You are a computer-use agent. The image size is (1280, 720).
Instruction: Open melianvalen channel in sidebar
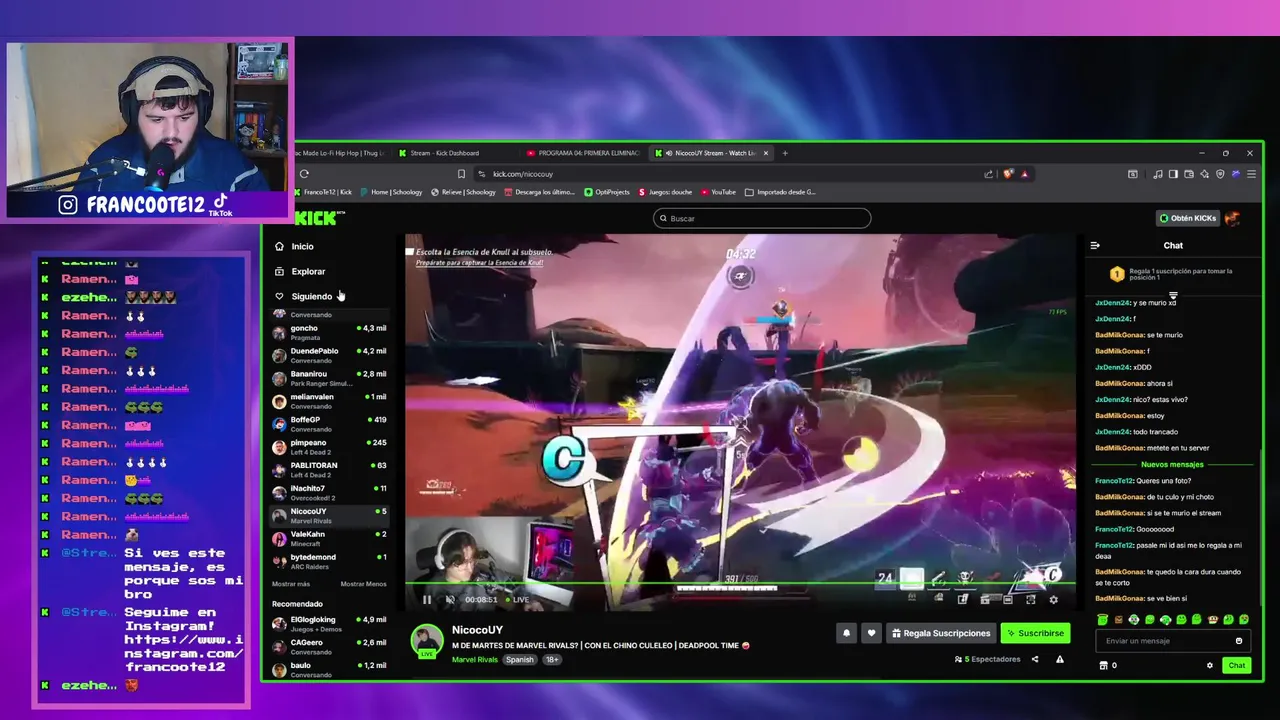(x=329, y=401)
